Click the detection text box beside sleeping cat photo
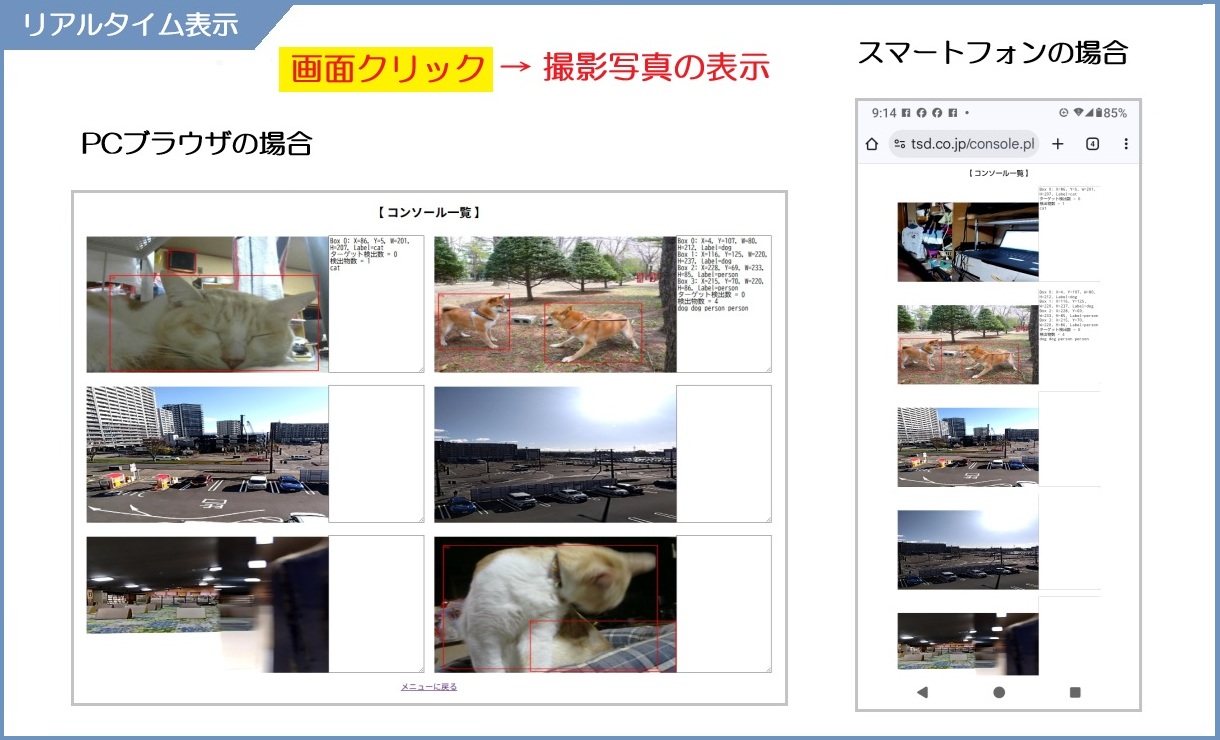This screenshot has width=1220, height=740. click(376, 304)
